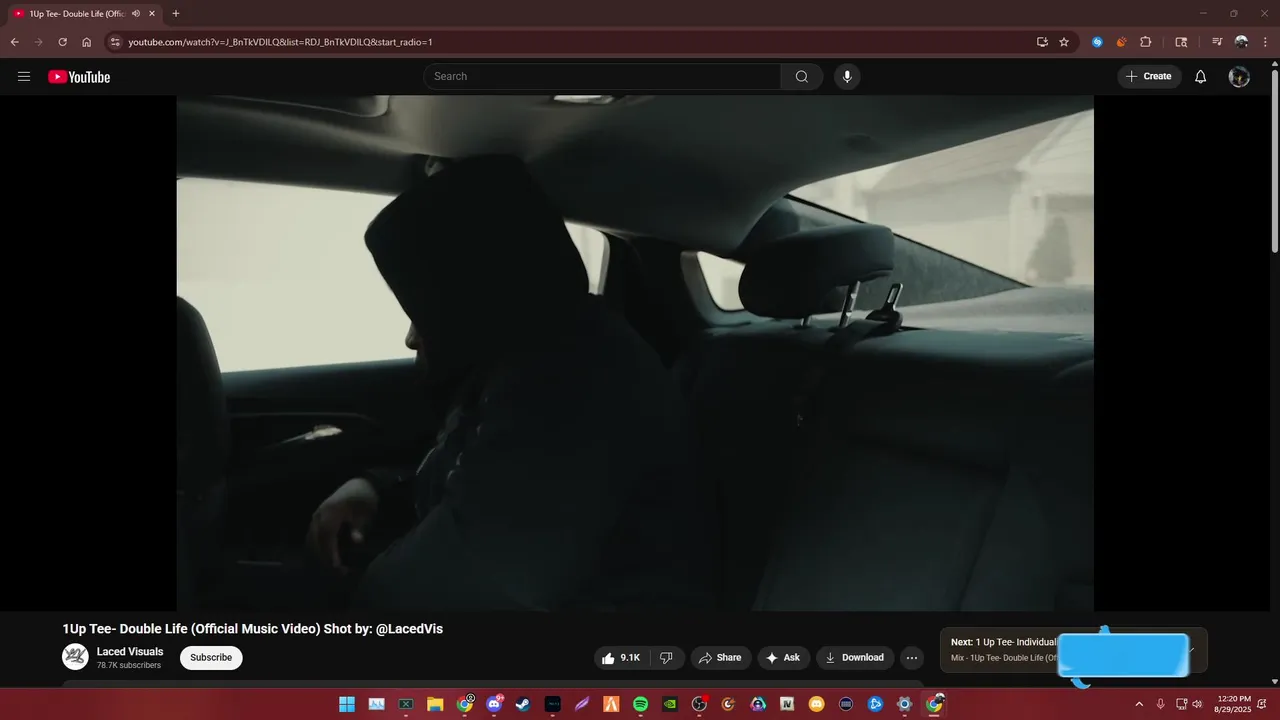The width and height of the screenshot is (1280, 720).
Task: Open Chrome three-dot menu
Action: coord(1265,42)
